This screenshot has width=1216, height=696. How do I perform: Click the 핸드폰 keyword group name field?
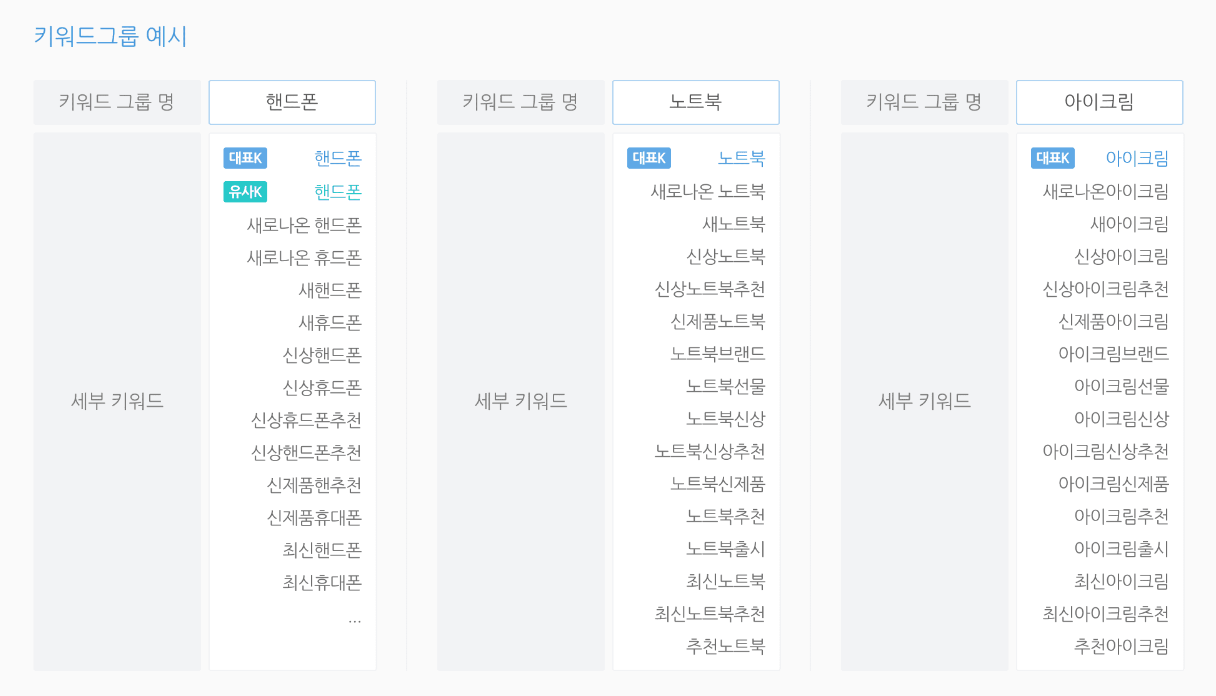click(x=292, y=102)
